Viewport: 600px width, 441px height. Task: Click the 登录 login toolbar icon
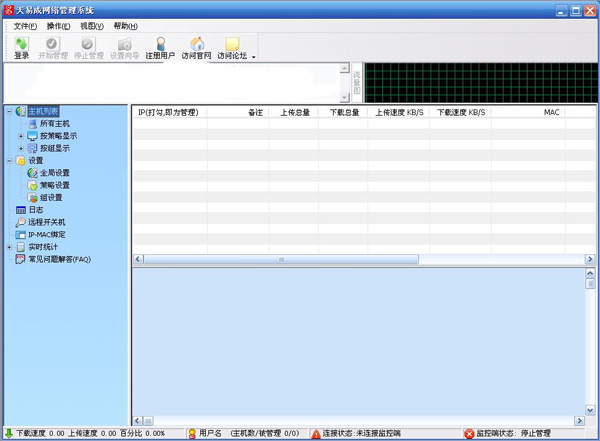[21, 47]
